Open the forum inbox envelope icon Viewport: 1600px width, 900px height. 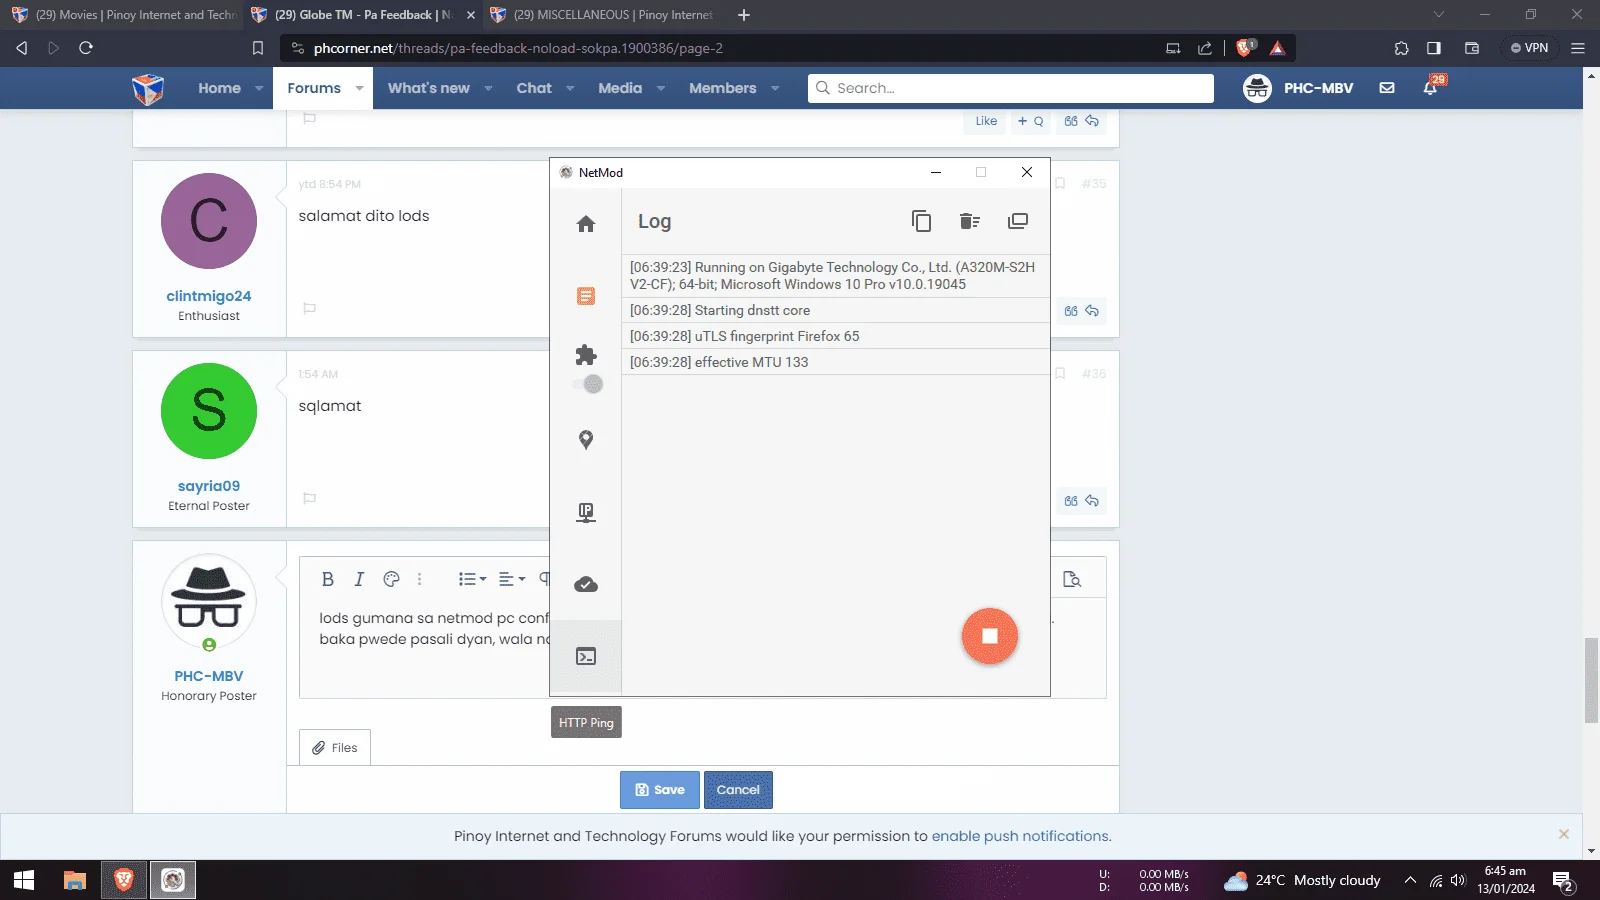[1387, 88]
